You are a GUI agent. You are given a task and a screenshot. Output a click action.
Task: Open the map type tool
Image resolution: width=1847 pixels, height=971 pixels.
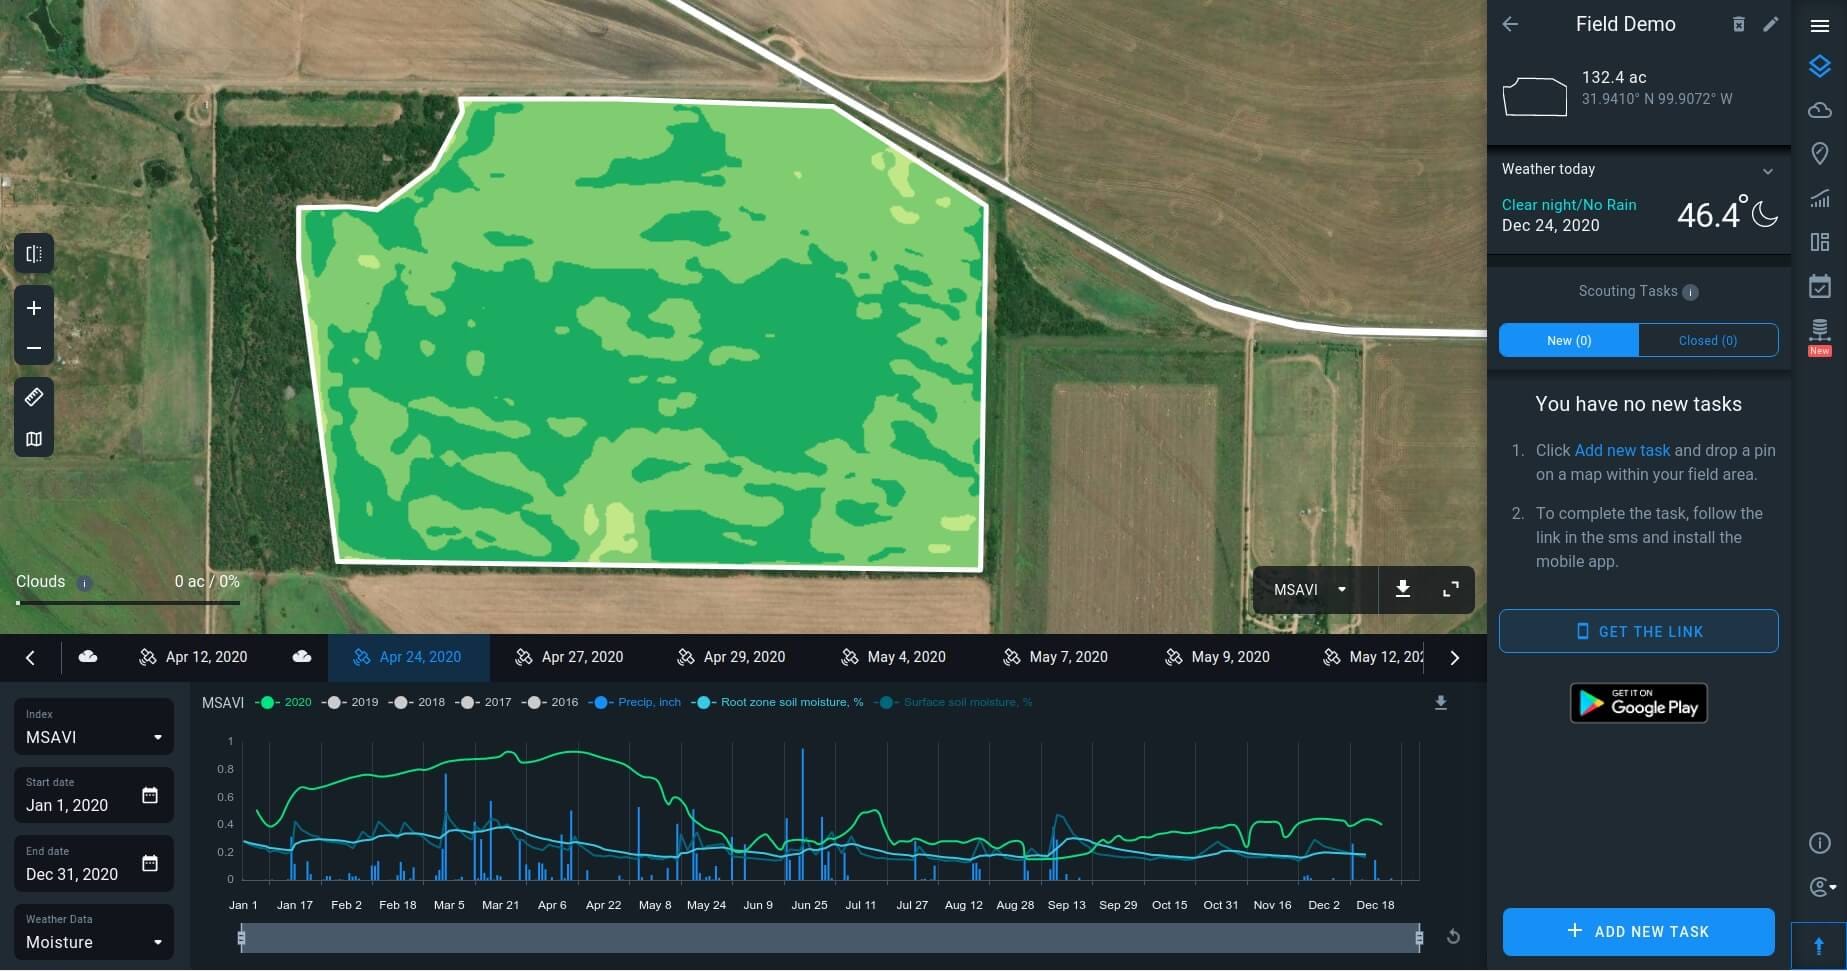34,439
